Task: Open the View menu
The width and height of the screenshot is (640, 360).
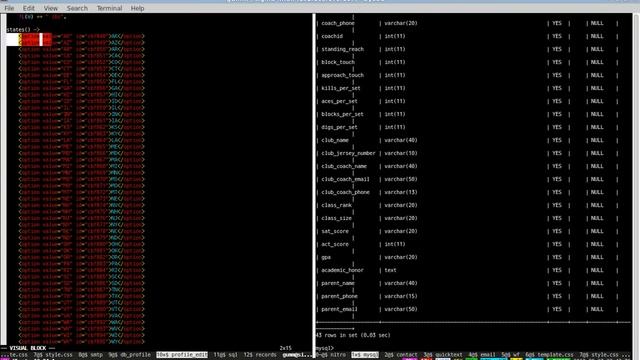Action: coord(51,8)
